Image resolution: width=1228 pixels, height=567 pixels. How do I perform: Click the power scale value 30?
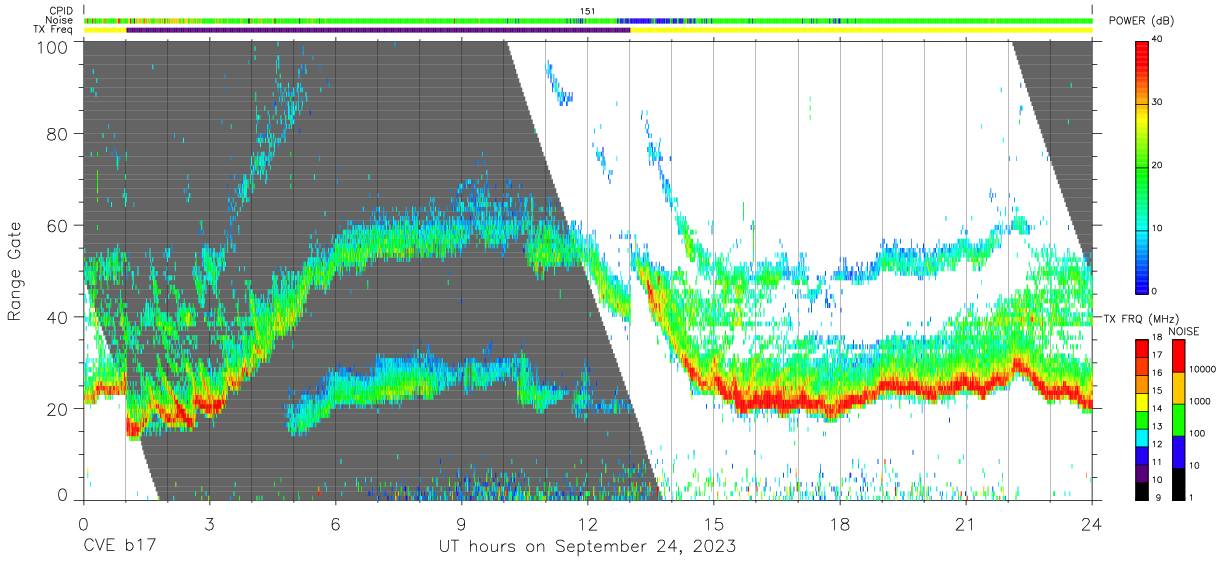coord(1157,103)
